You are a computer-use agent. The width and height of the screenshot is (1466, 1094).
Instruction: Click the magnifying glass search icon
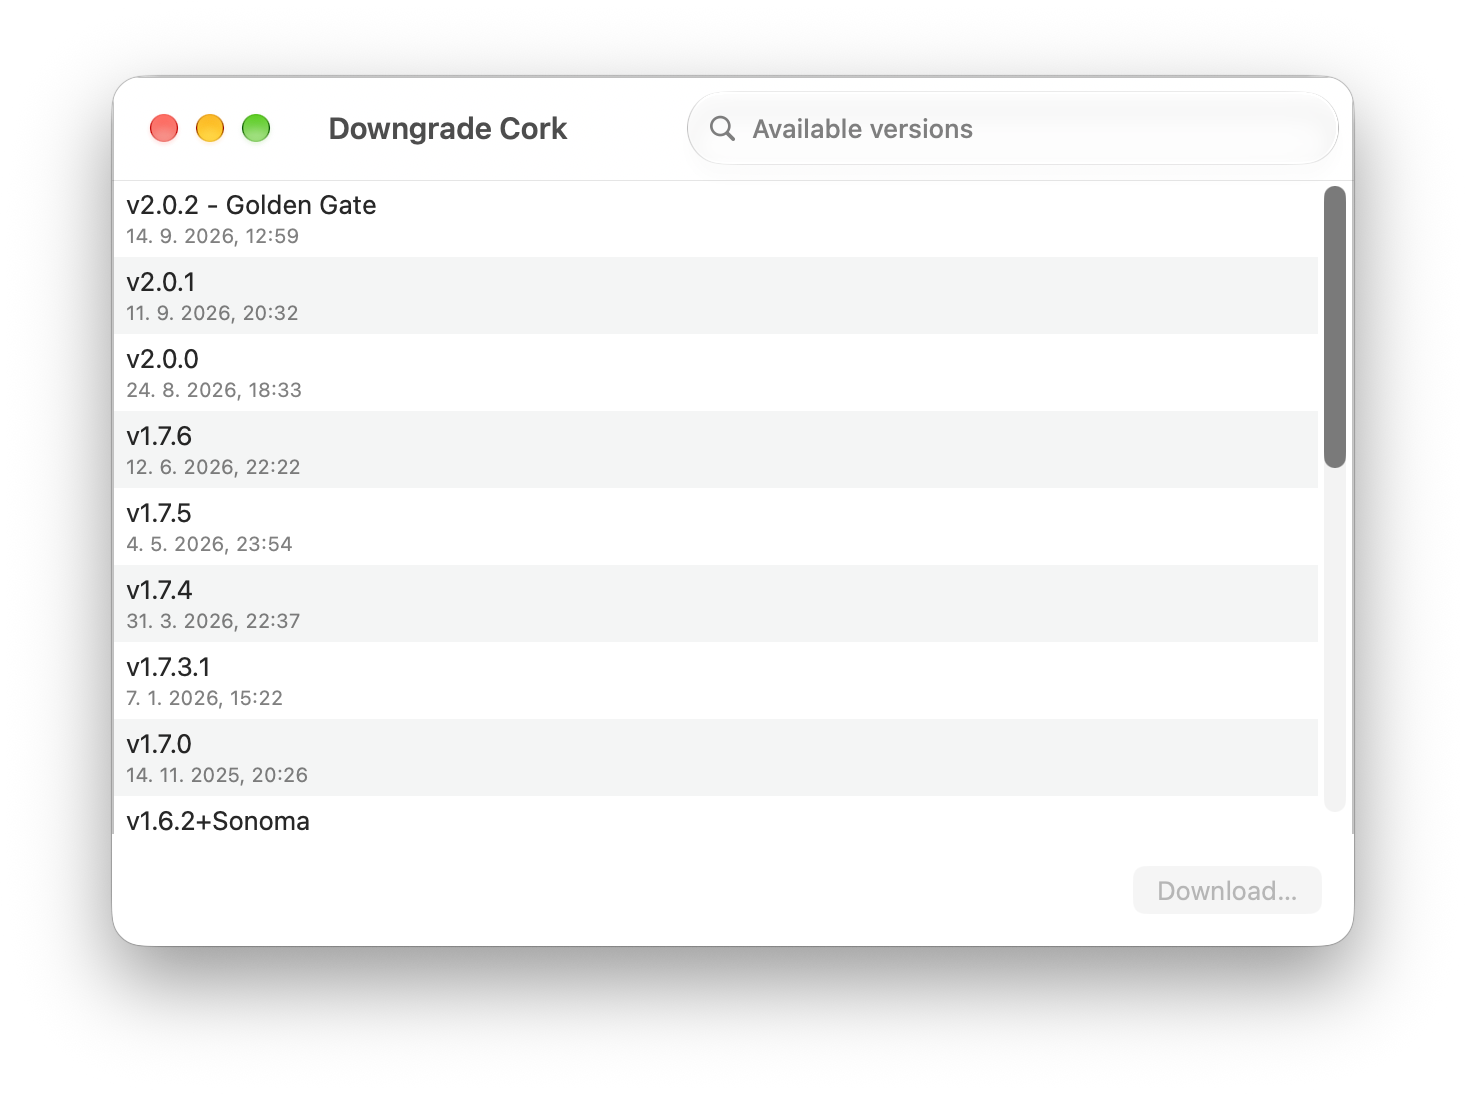tap(722, 129)
